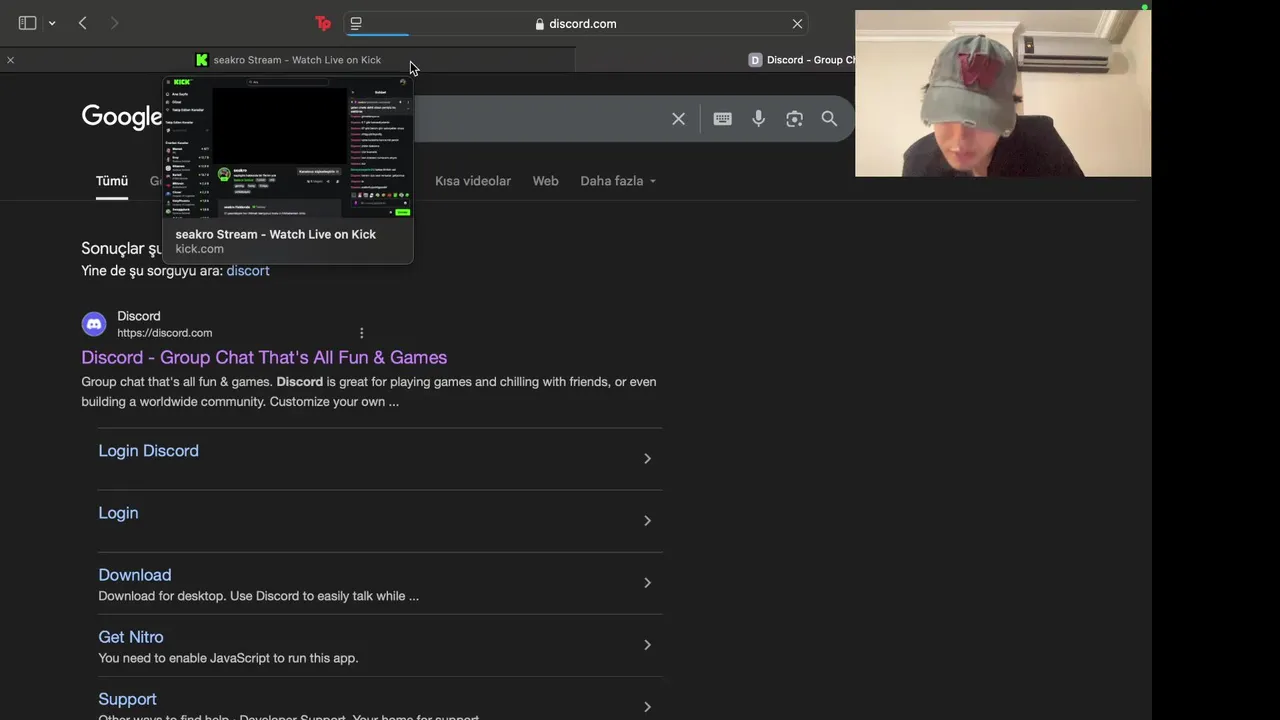The height and width of the screenshot is (720, 1280).
Task: Expand the Login row chevron
Action: (647, 520)
